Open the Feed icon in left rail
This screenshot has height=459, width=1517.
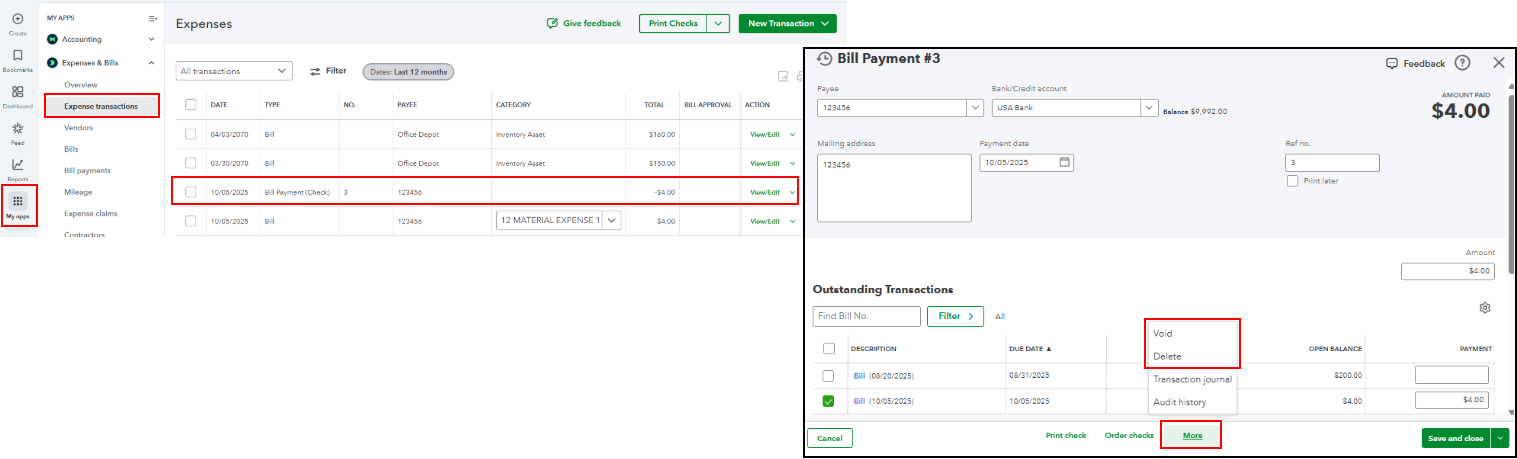pyautogui.click(x=18, y=128)
